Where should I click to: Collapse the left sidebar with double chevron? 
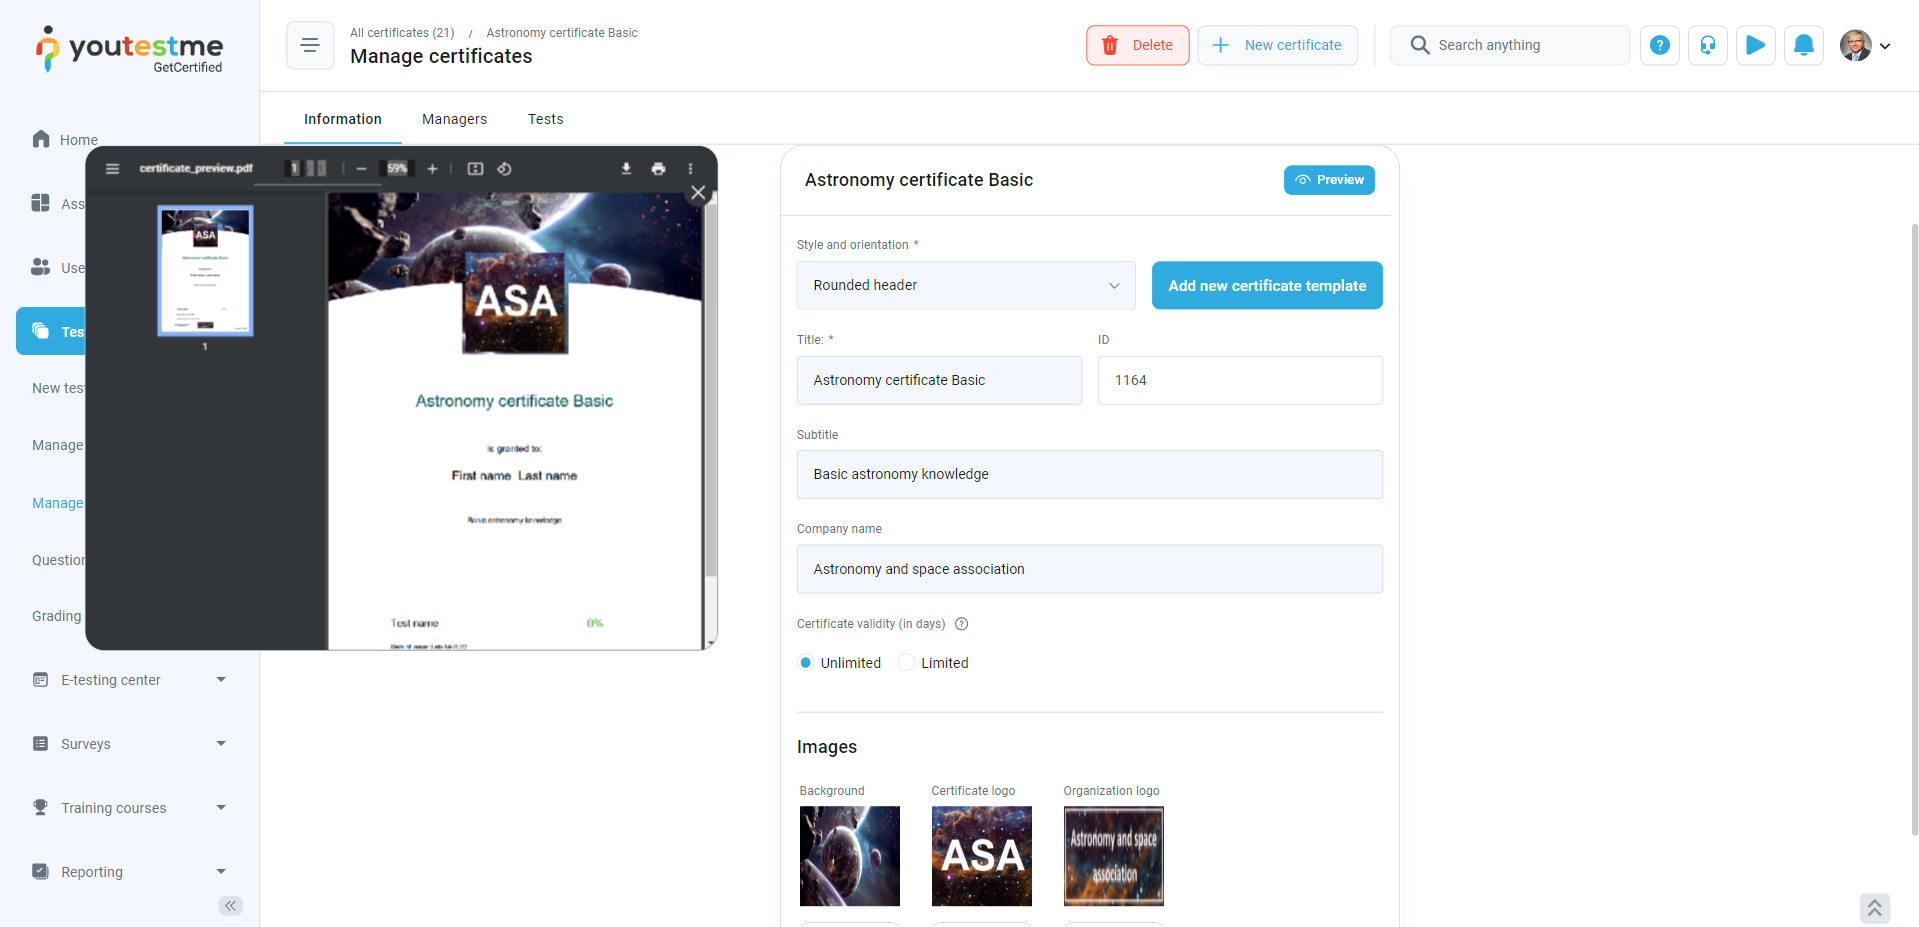[x=230, y=906]
